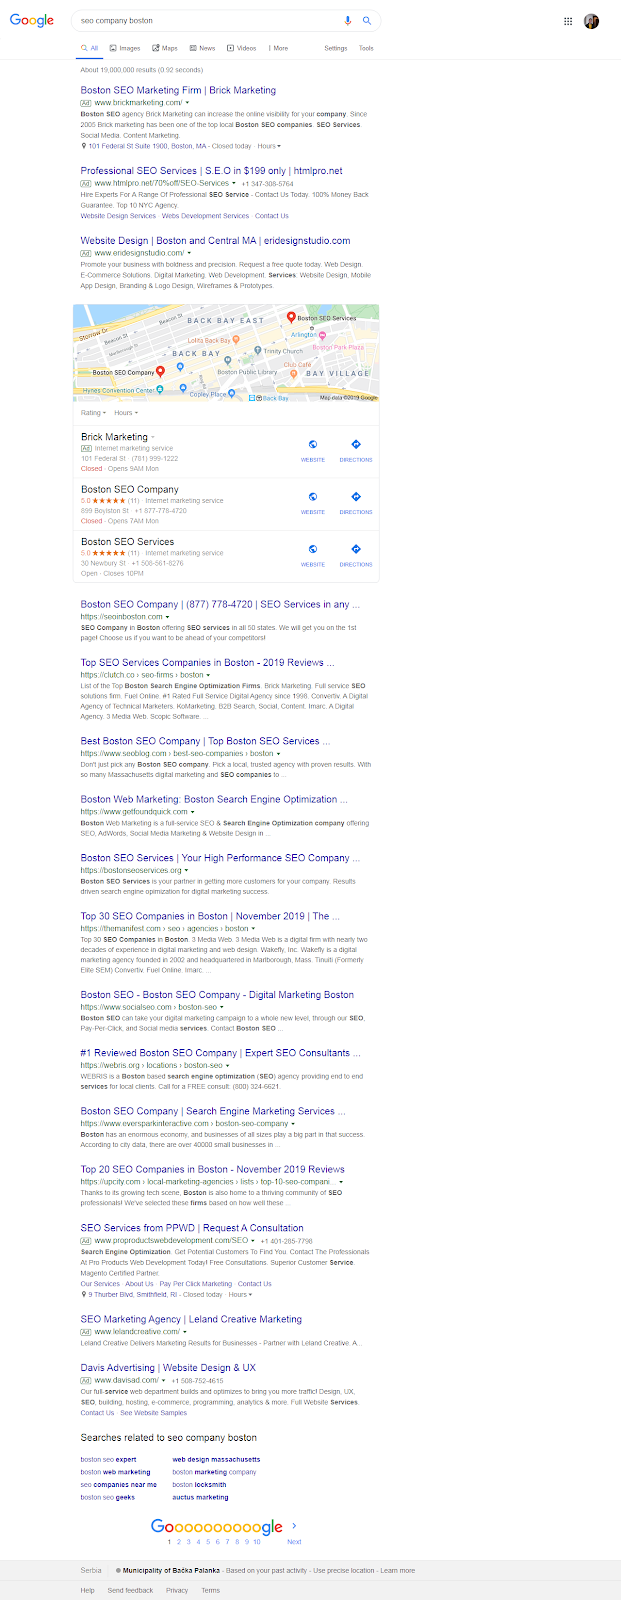The width and height of the screenshot is (621, 1600).
Task: Click the 'Next' pagination text link
Action: (294, 1542)
